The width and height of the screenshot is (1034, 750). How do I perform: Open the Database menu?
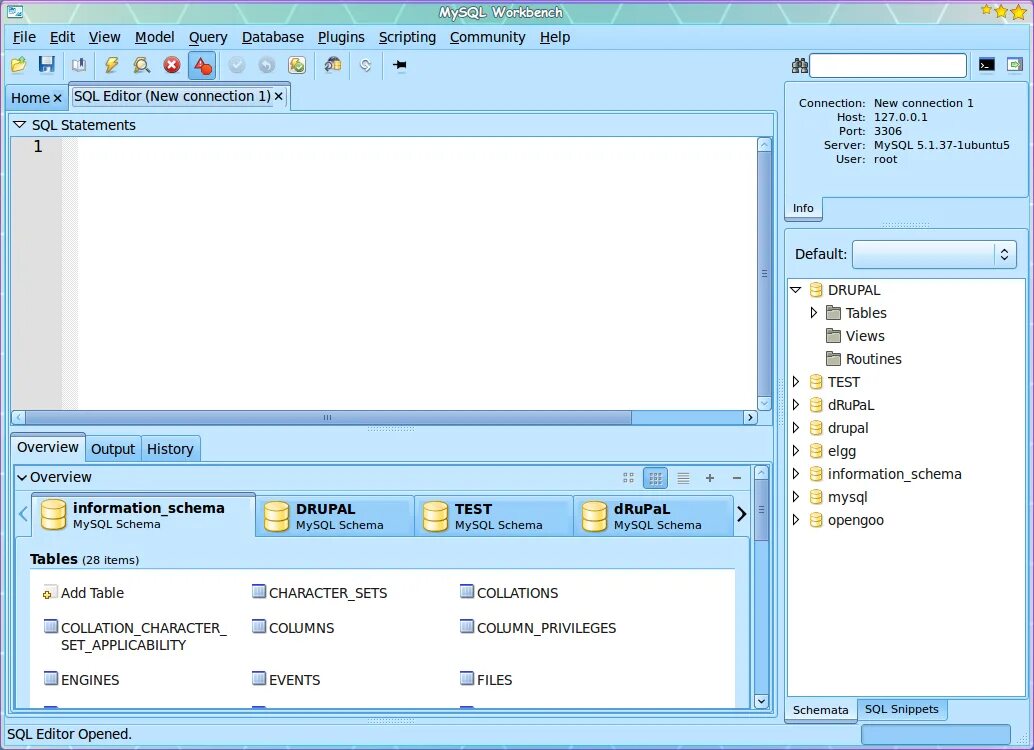[x=273, y=38]
